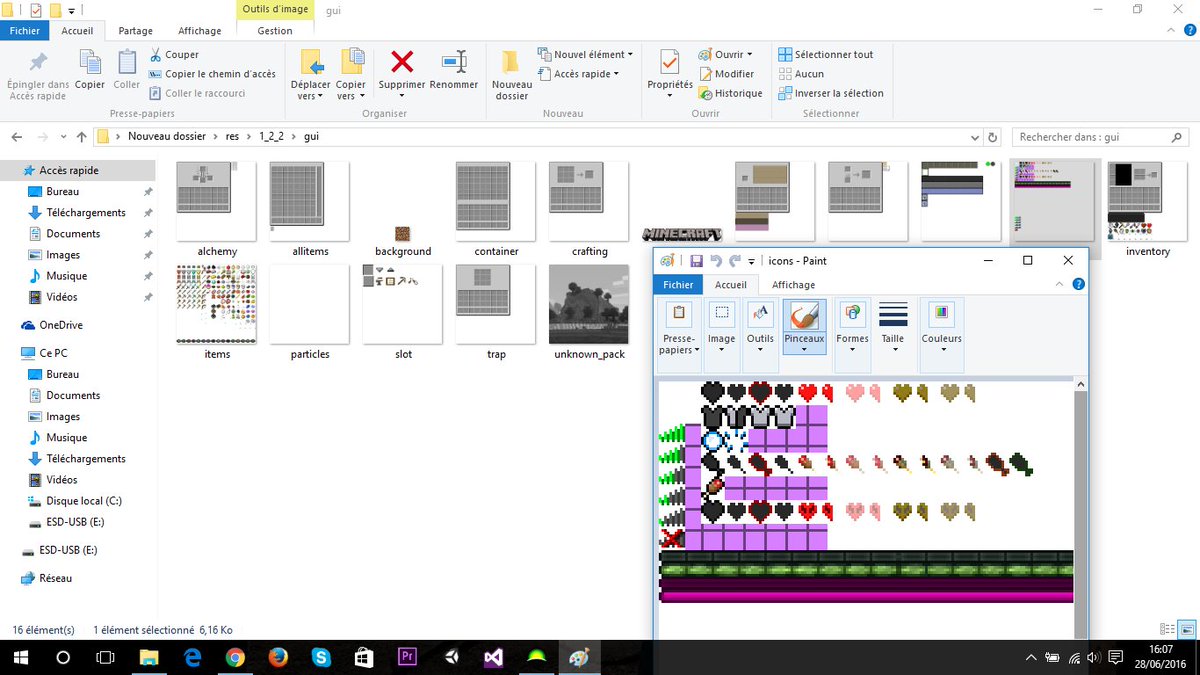Open the Accès rapide ribbon dropdown
Image resolution: width=1200 pixels, height=675 pixels.
click(x=579, y=74)
